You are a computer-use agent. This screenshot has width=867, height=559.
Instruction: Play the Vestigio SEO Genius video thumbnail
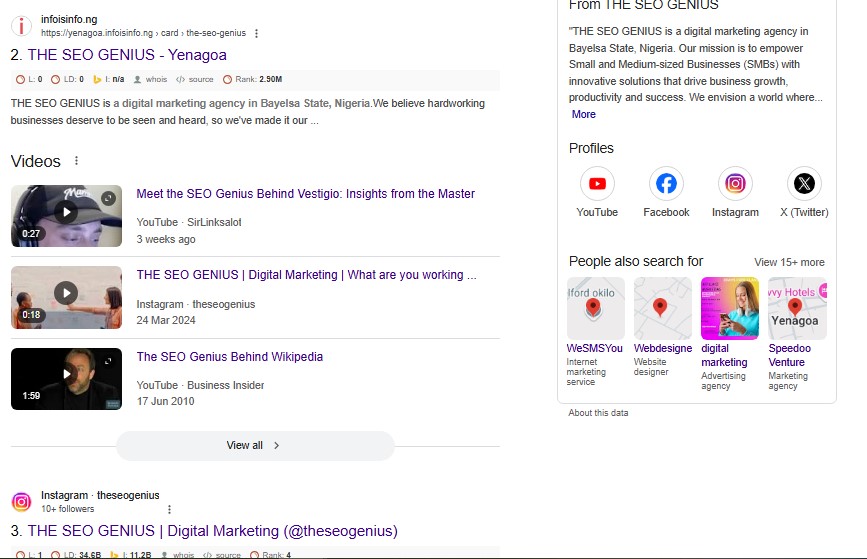pos(66,216)
